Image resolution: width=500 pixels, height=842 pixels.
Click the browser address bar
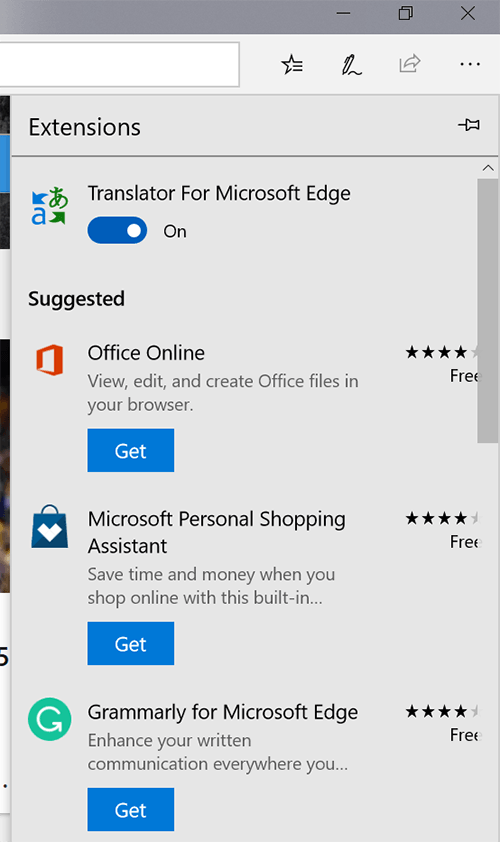tap(119, 64)
